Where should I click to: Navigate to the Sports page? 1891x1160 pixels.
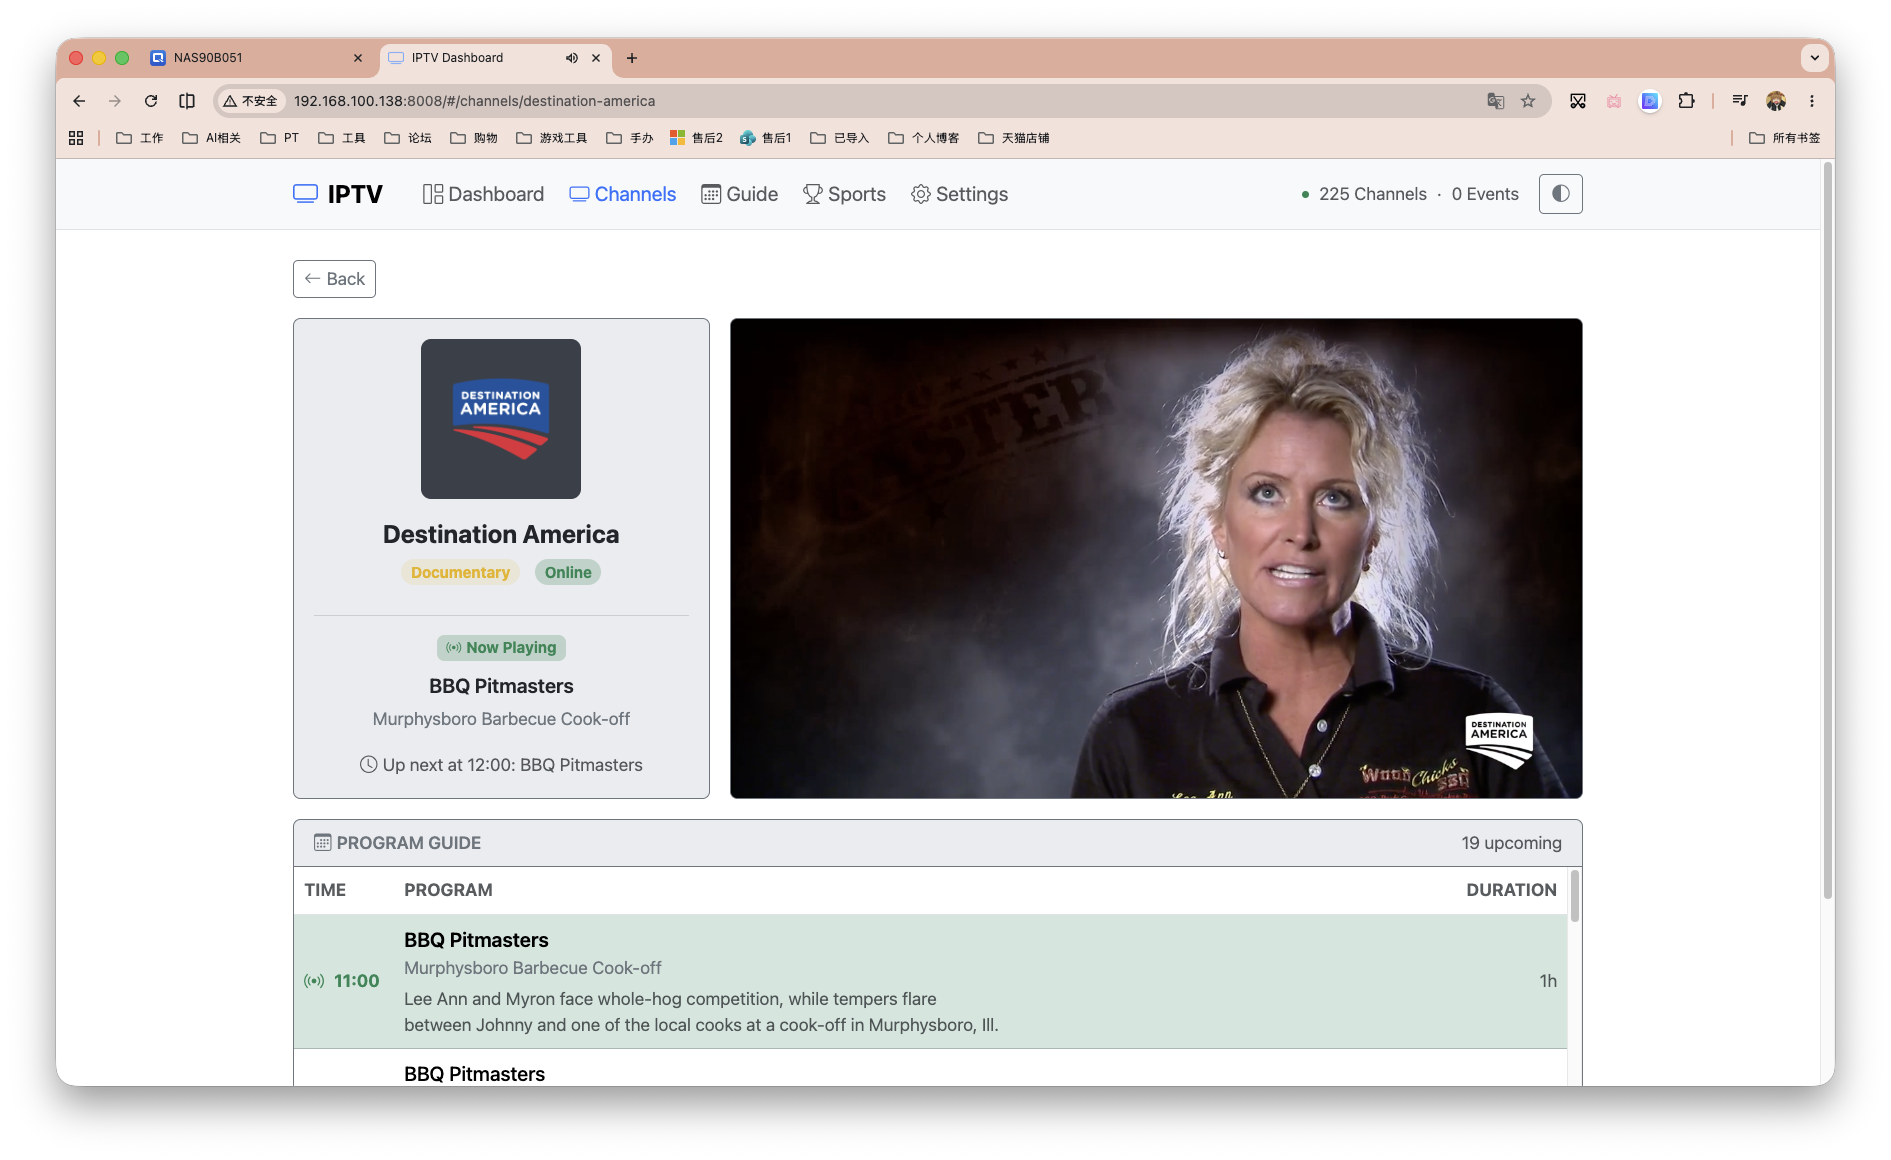point(845,194)
